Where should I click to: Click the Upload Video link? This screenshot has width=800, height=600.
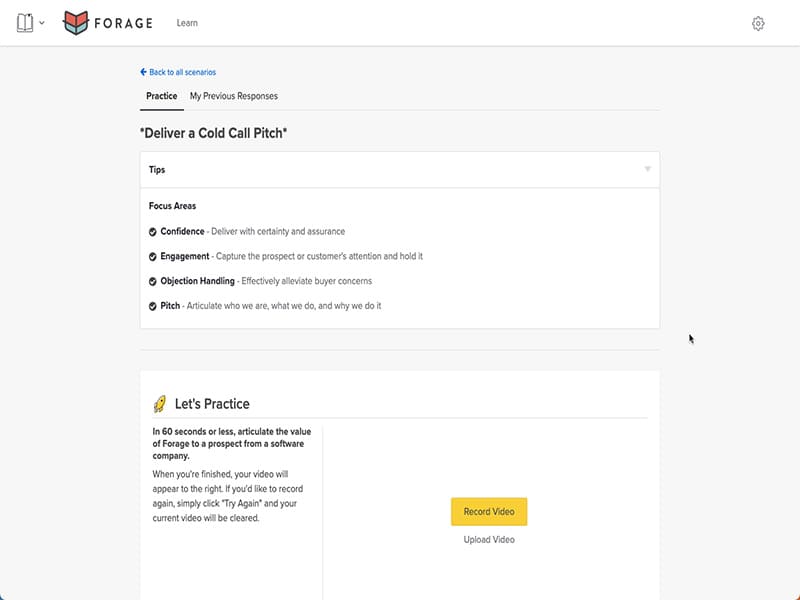[x=489, y=540]
